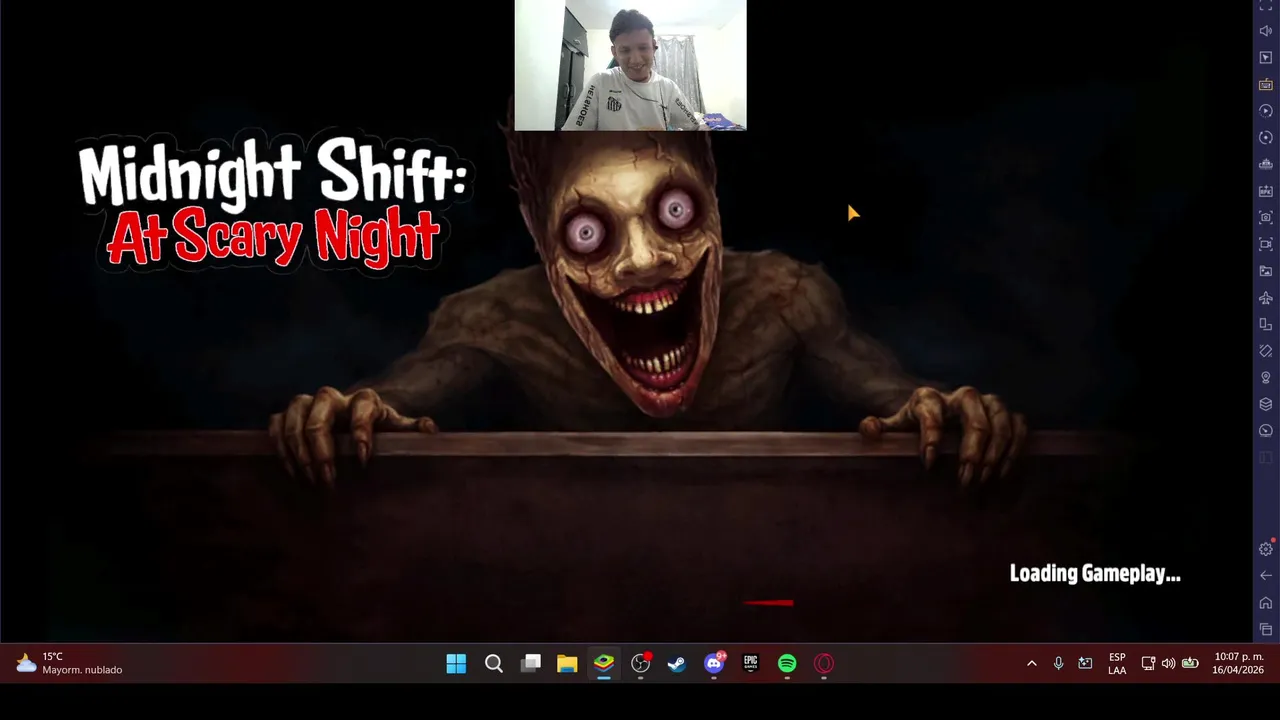
Task: Switch to OBS Studio from taskbar
Action: coord(641,664)
